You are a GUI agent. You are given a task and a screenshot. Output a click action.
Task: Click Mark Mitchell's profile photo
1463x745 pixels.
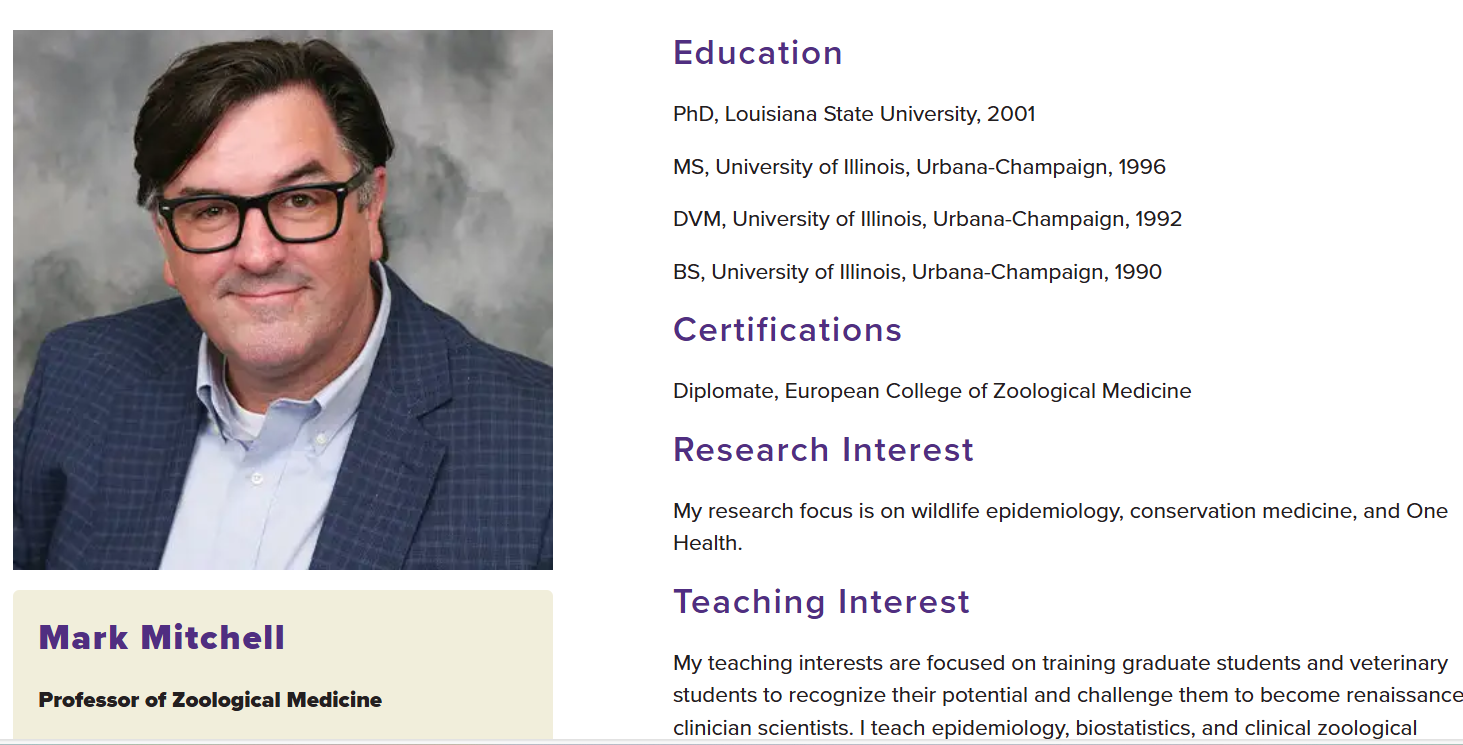click(282, 300)
